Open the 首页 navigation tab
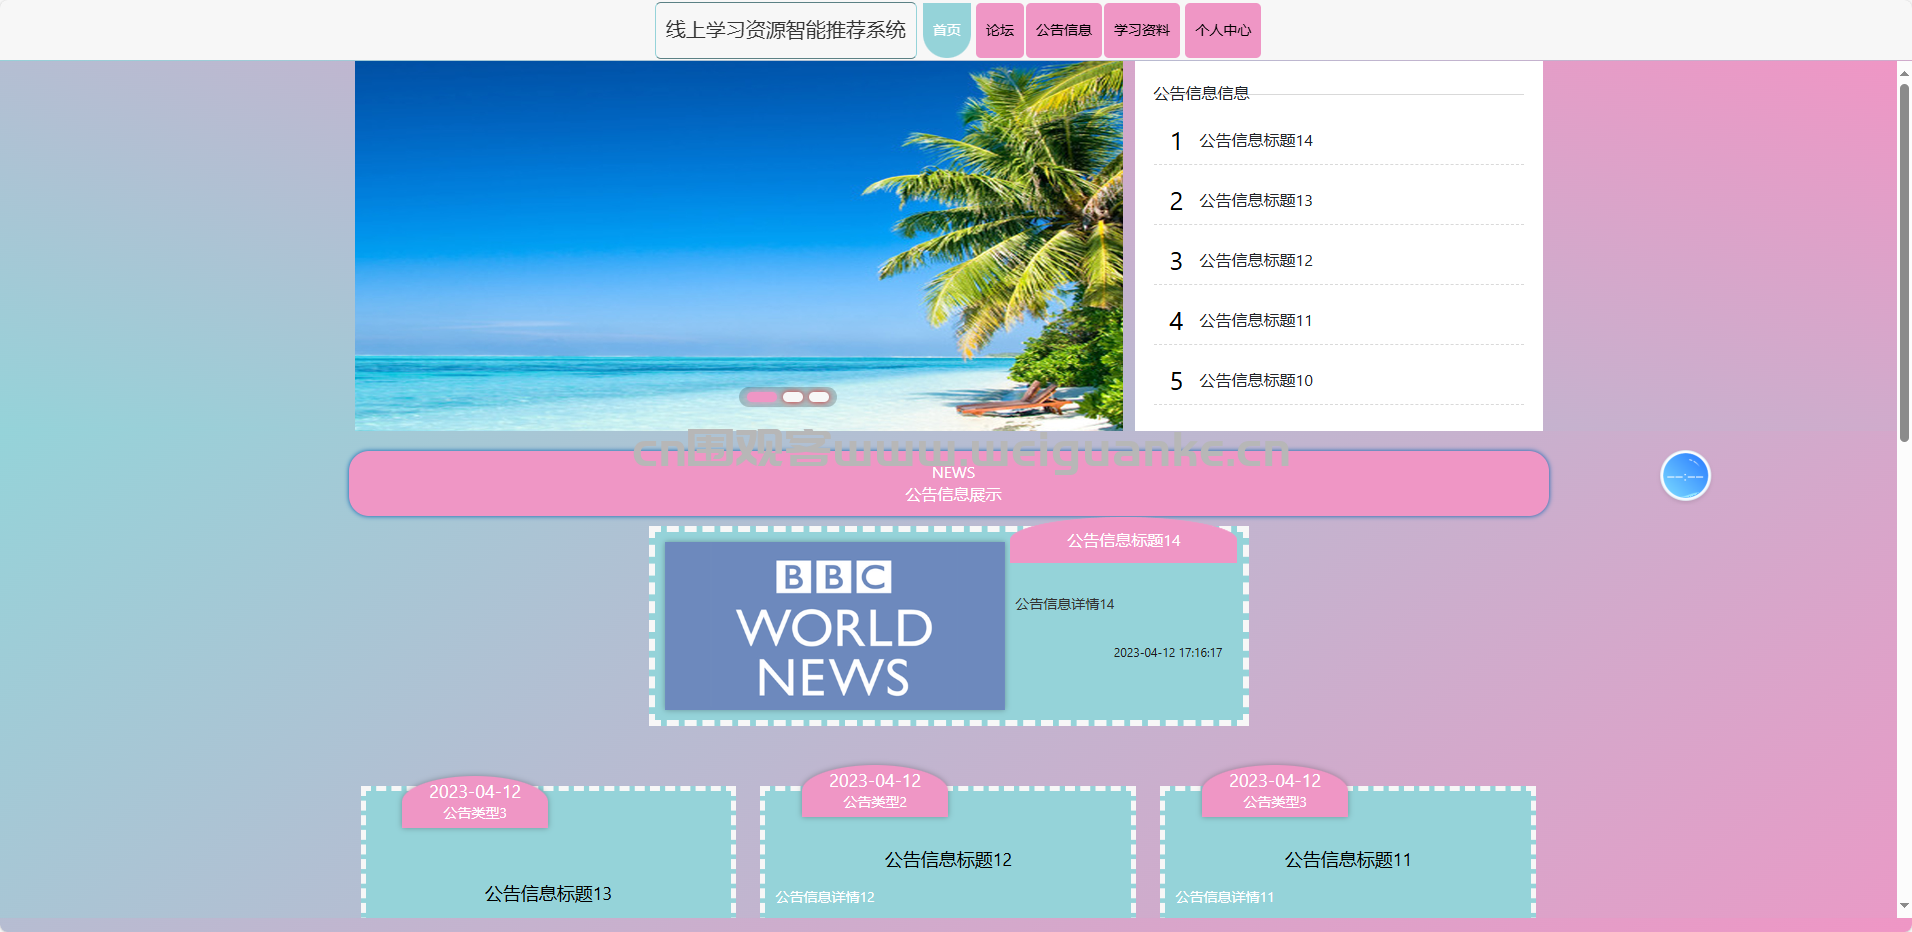1912x932 pixels. pyautogui.click(x=946, y=30)
